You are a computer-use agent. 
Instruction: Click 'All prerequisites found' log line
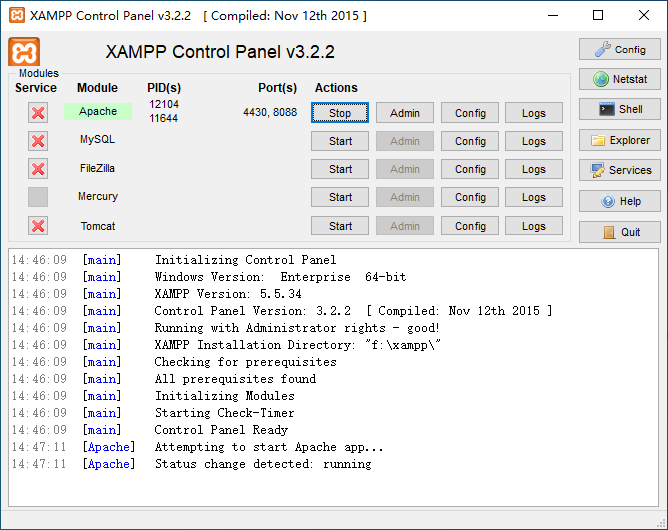(x=235, y=379)
